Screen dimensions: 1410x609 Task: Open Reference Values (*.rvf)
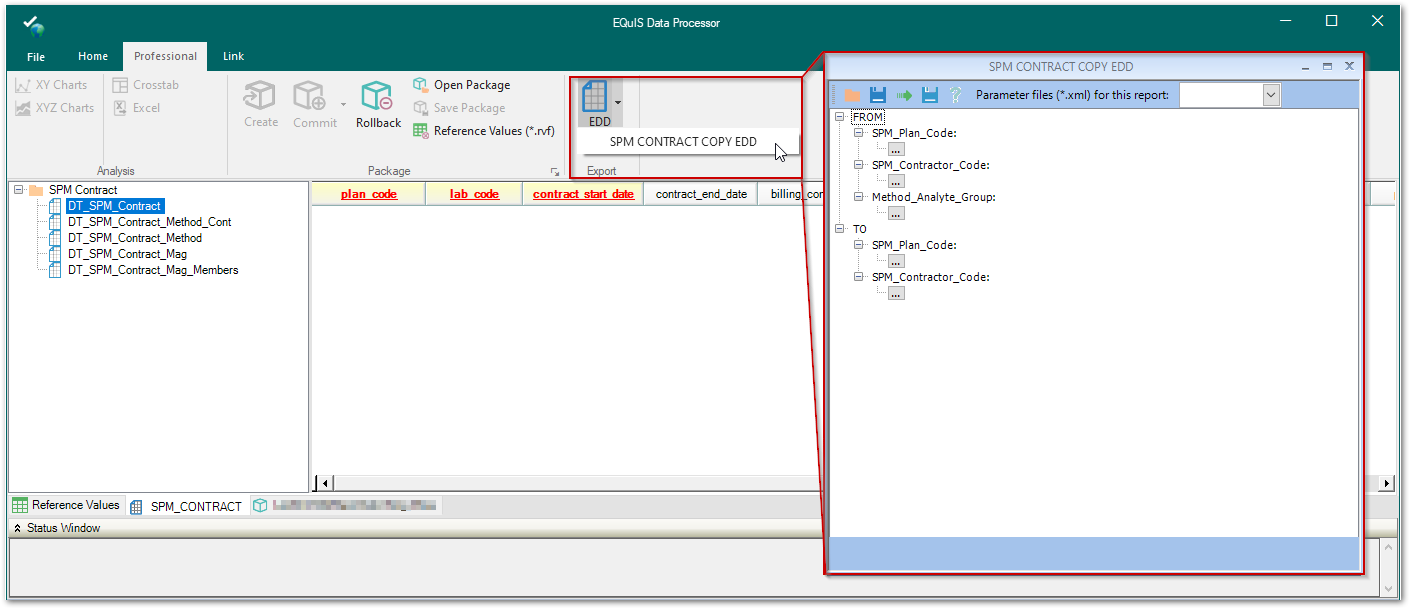point(483,131)
